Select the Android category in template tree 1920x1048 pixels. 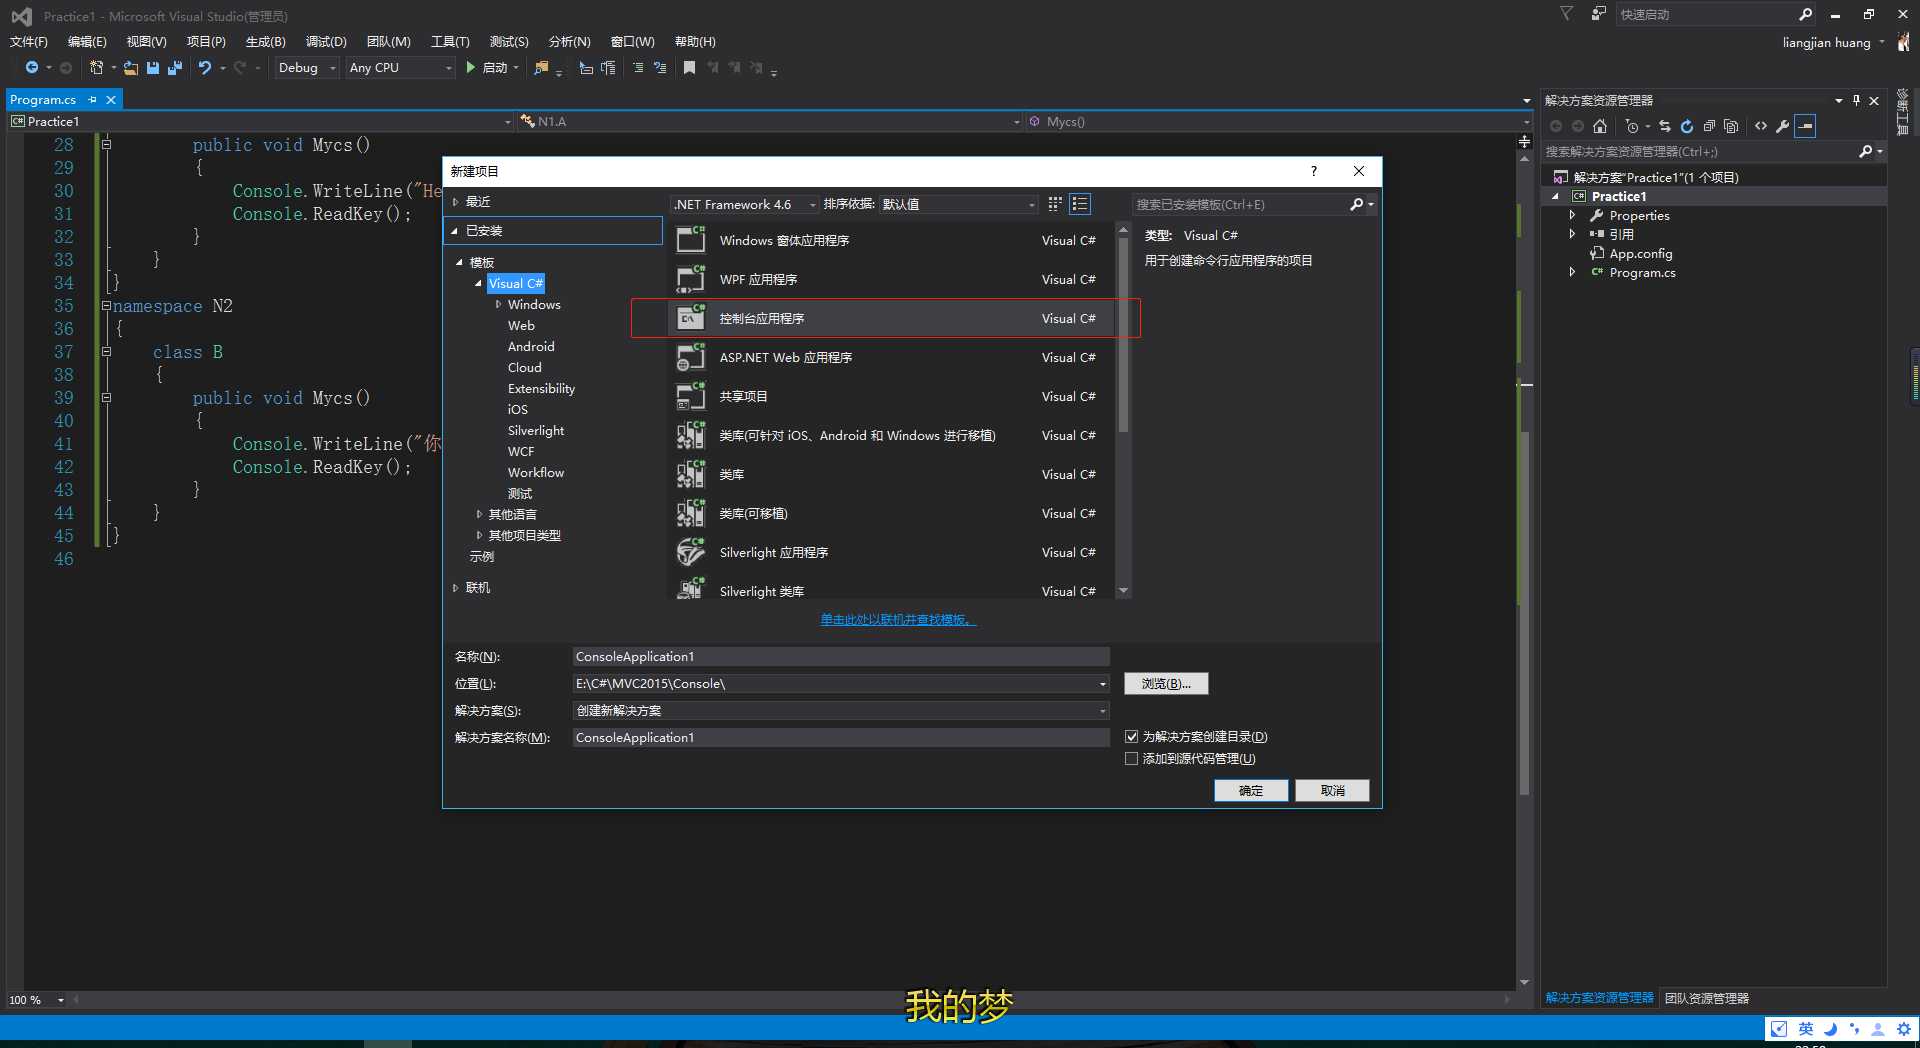(531, 347)
